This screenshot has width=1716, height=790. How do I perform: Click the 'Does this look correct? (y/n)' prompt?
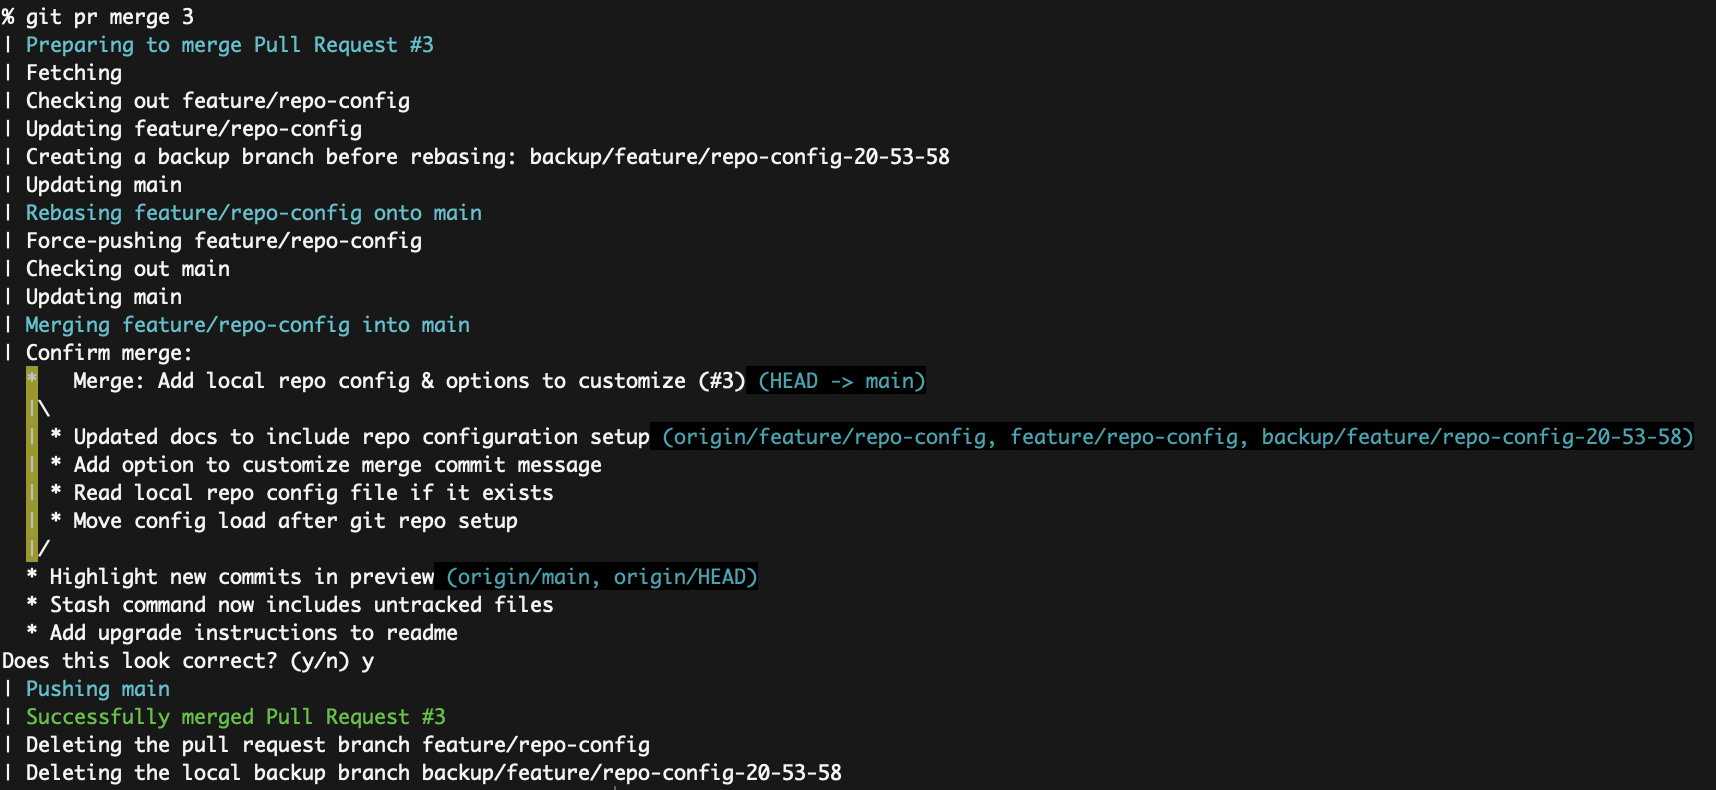176,661
